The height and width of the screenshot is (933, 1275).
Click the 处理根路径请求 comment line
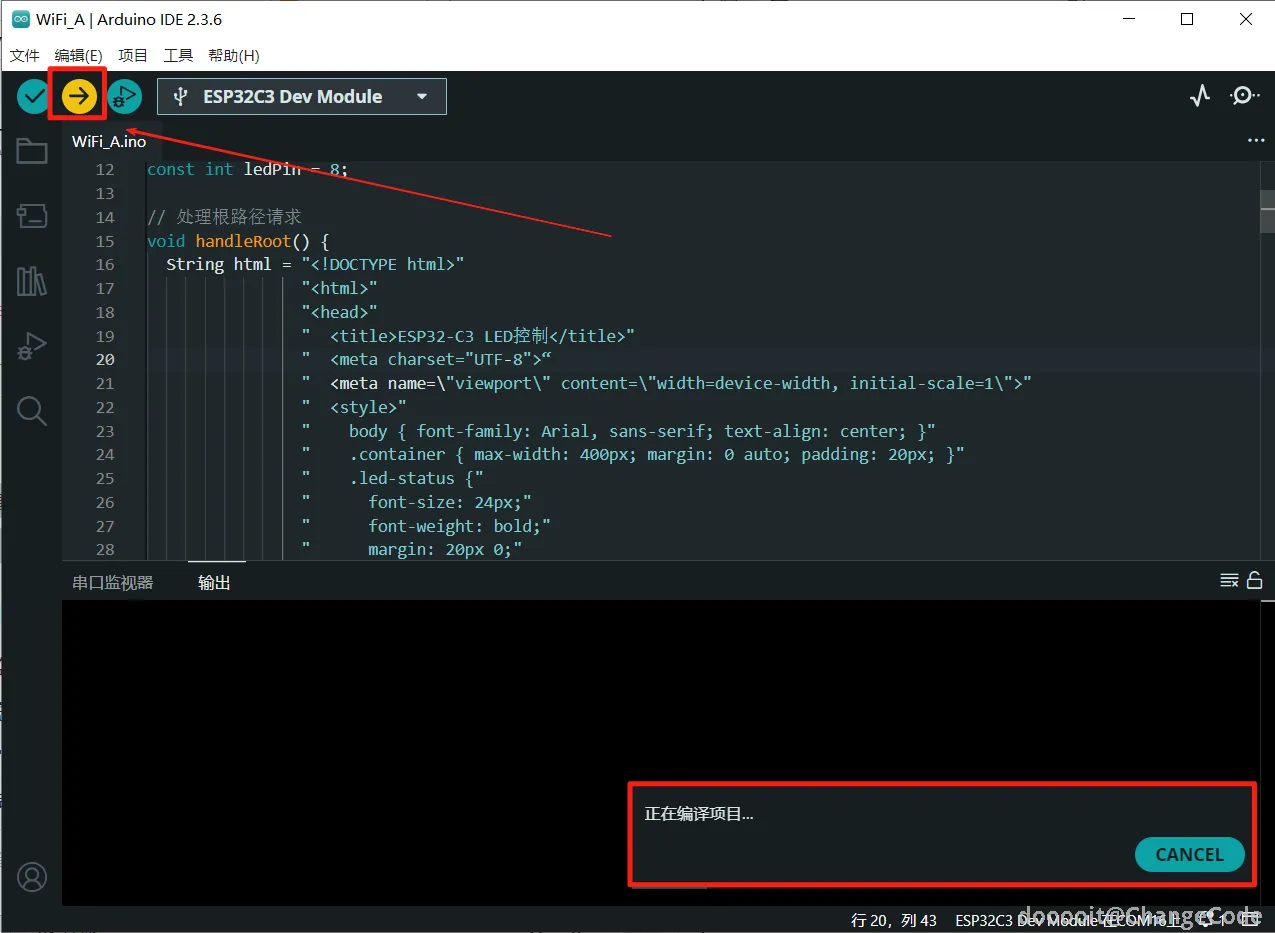click(224, 217)
